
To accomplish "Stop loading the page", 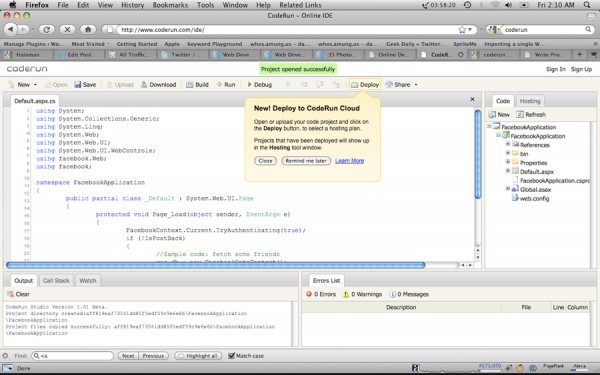I will [x=67, y=29].
